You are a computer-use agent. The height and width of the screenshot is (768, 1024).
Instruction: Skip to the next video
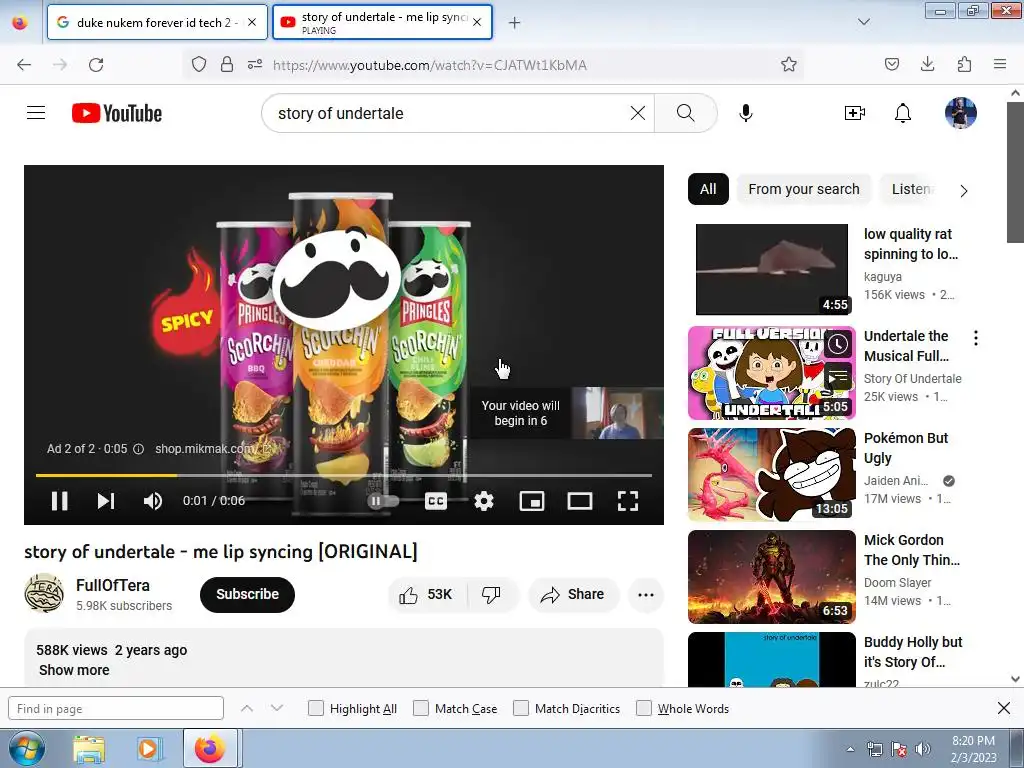tap(106, 501)
